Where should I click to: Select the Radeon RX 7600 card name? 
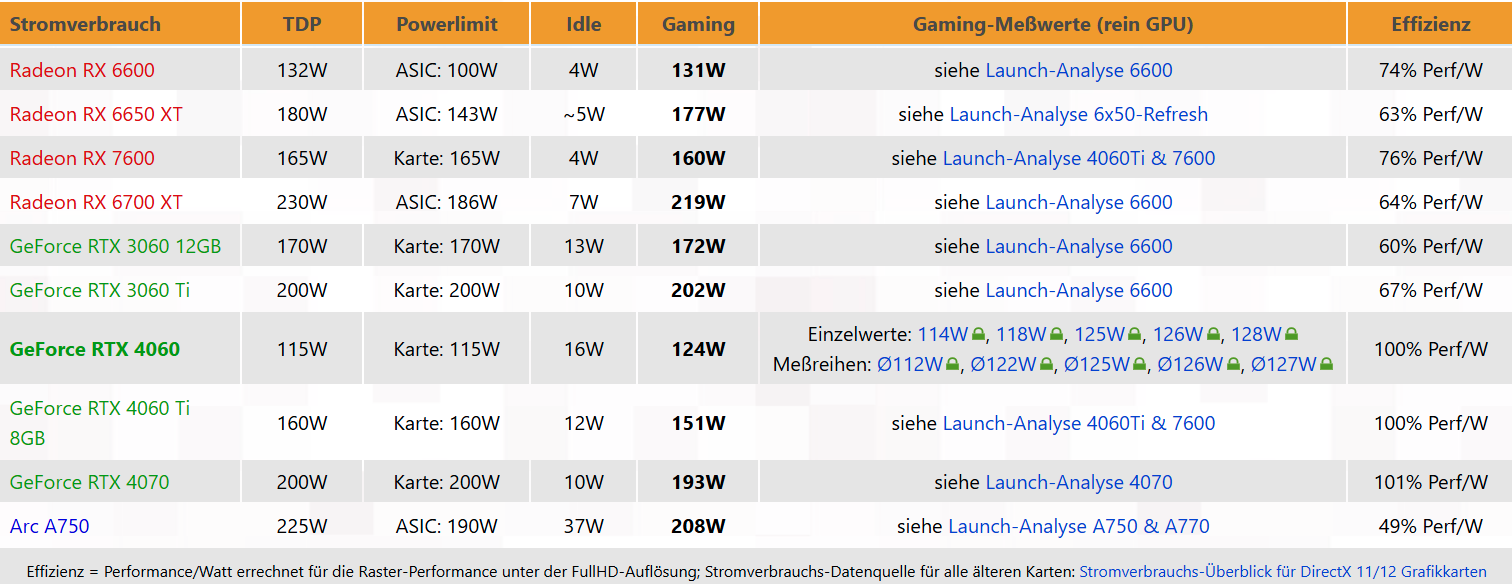point(82,158)
